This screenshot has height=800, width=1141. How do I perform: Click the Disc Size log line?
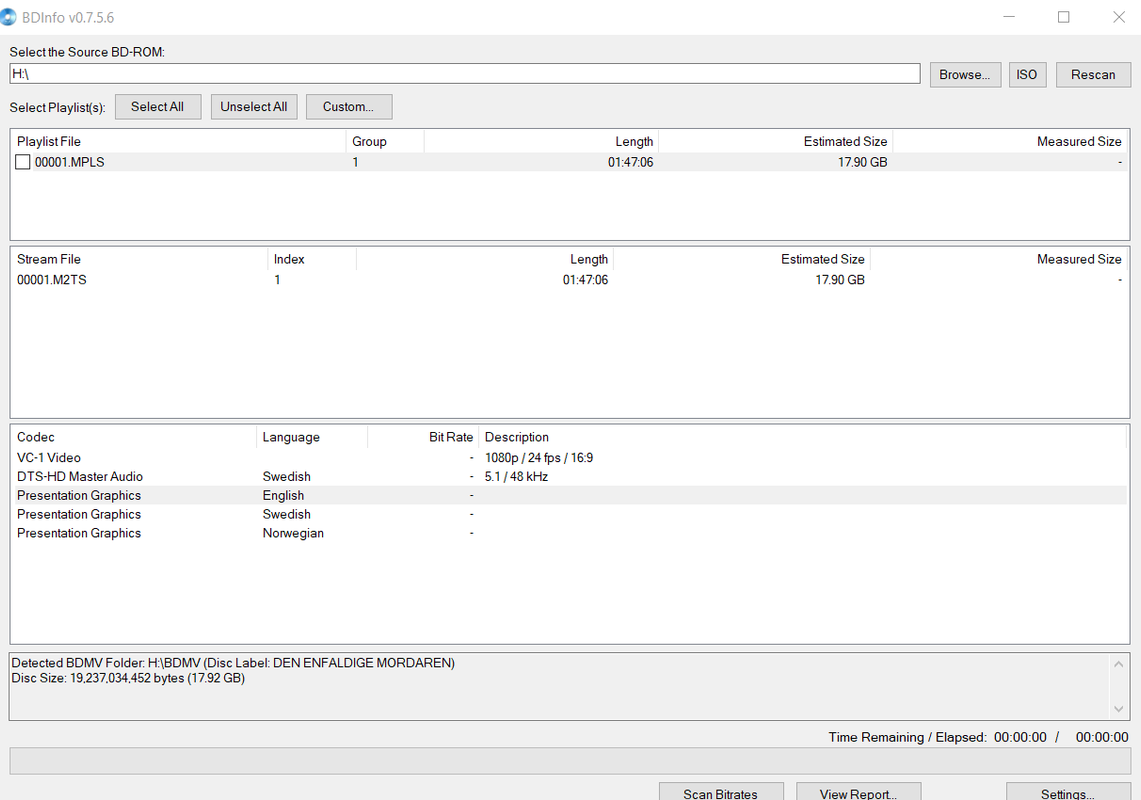pyautogui.click(x=128, y=678)
